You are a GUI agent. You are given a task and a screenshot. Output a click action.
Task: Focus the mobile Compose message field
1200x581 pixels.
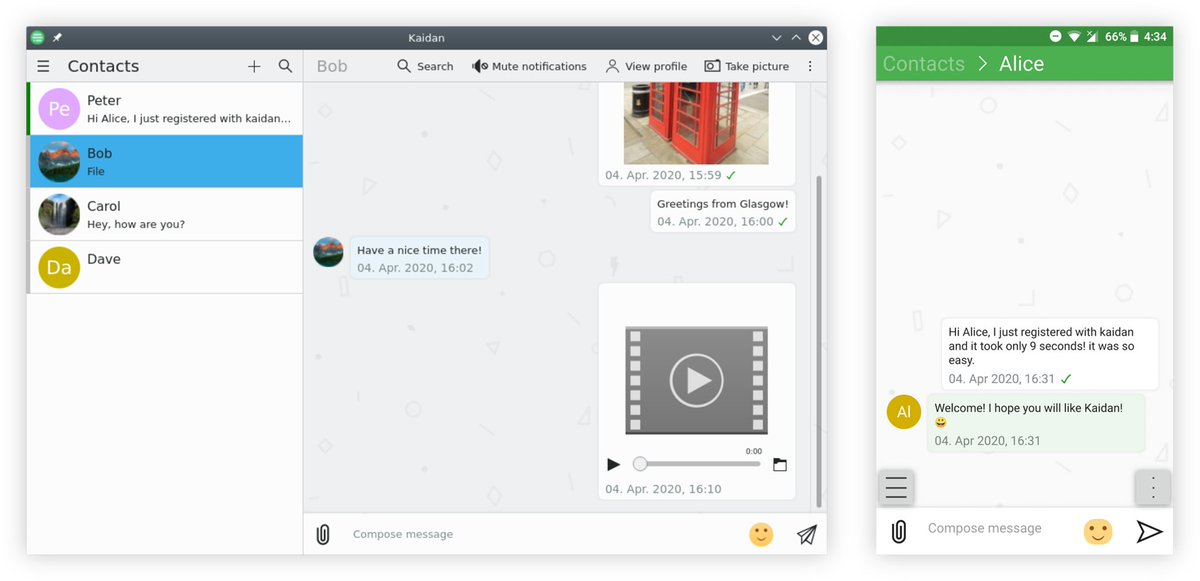click(995, 529)
